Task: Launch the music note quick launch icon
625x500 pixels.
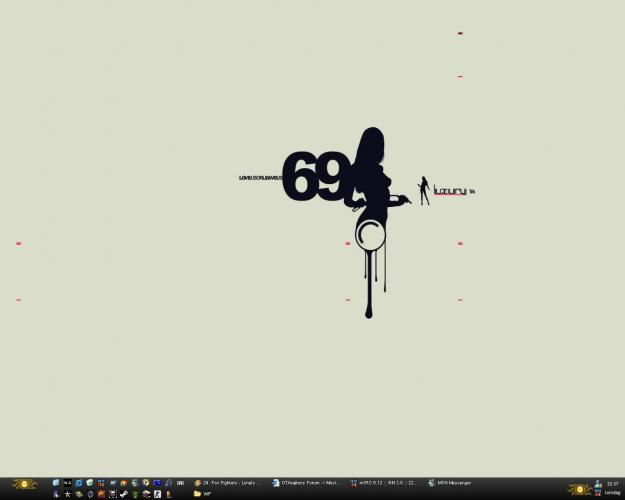Action: [x=169, y=483]
